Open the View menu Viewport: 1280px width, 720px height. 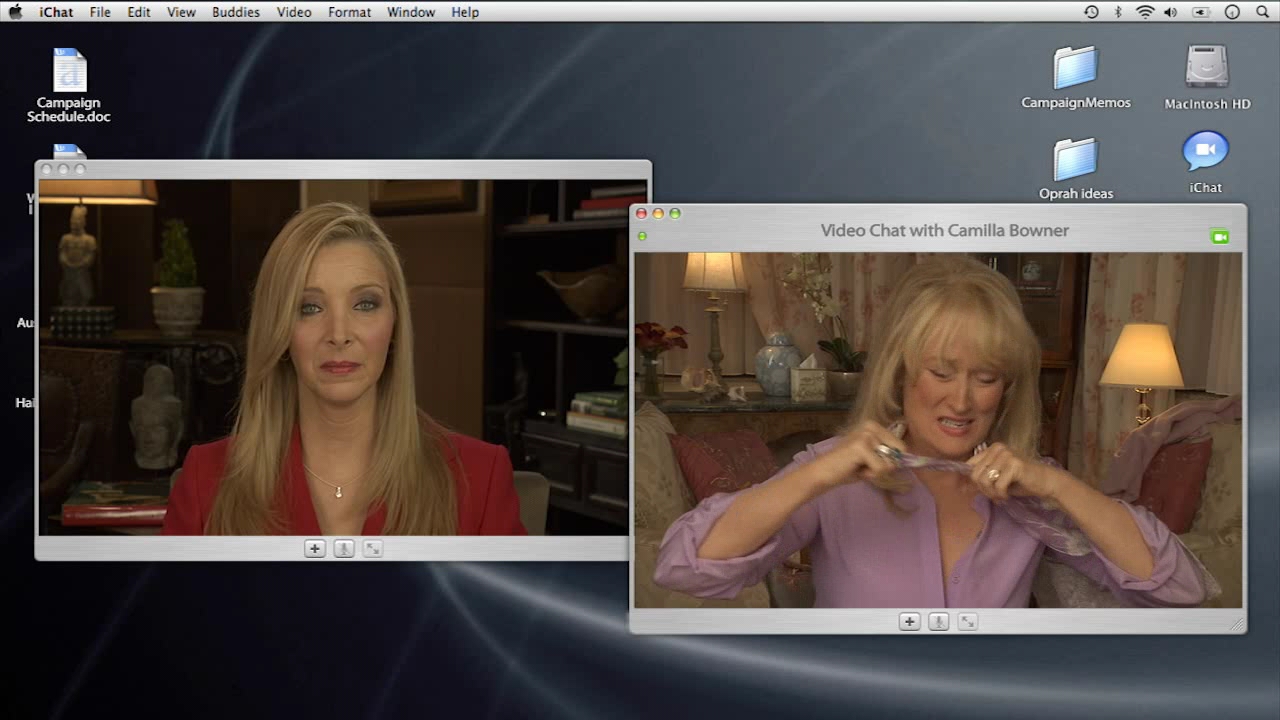point(181,12)
